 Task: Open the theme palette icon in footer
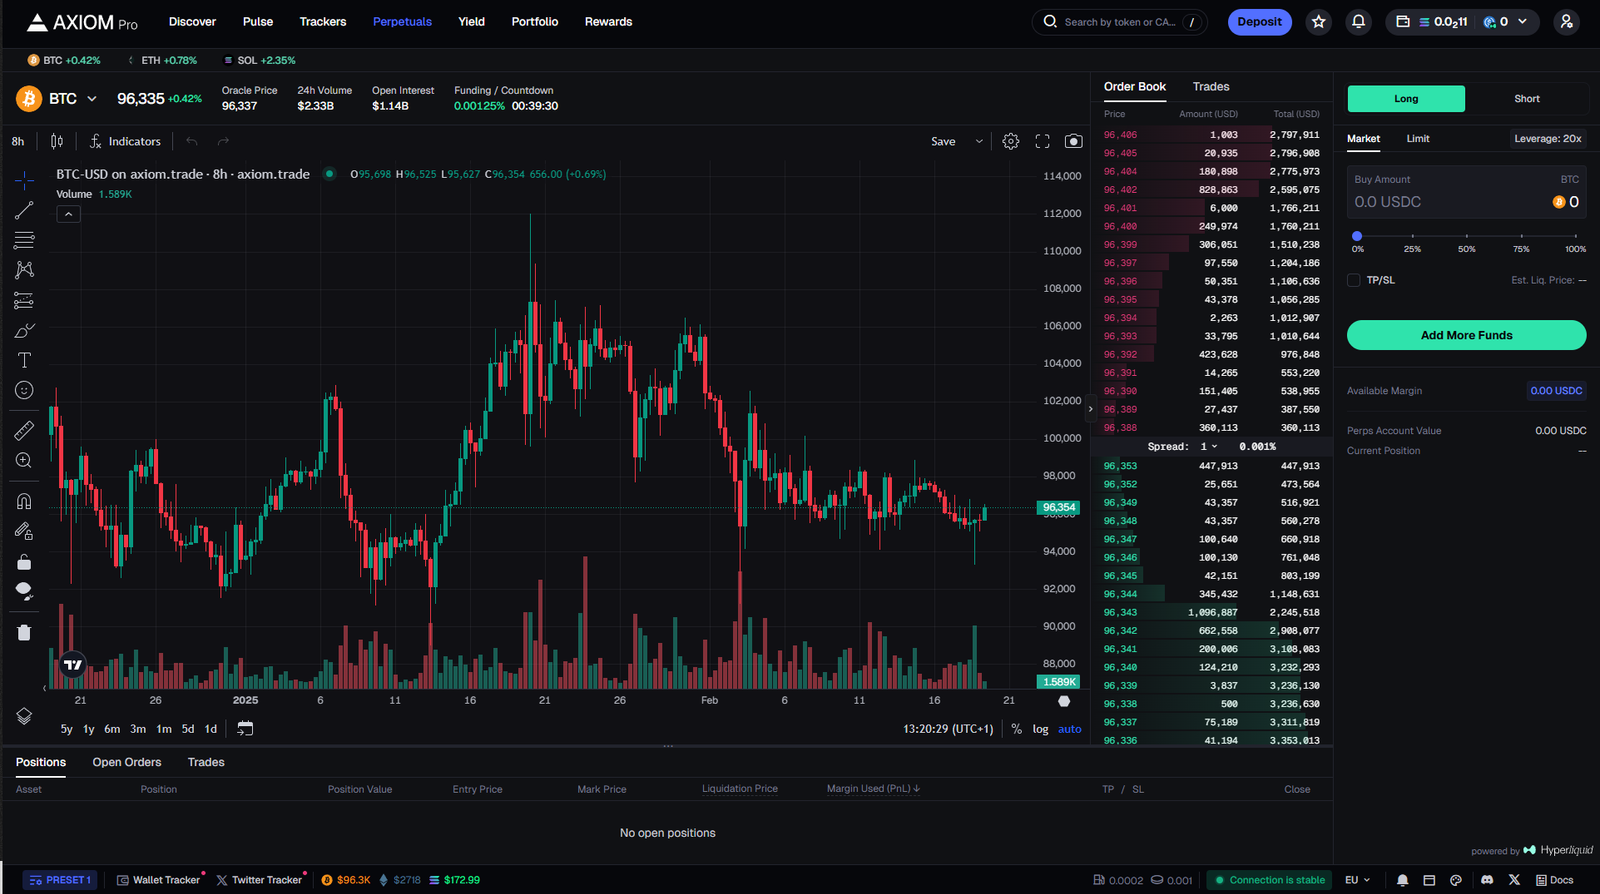[x=1456, y=880]
